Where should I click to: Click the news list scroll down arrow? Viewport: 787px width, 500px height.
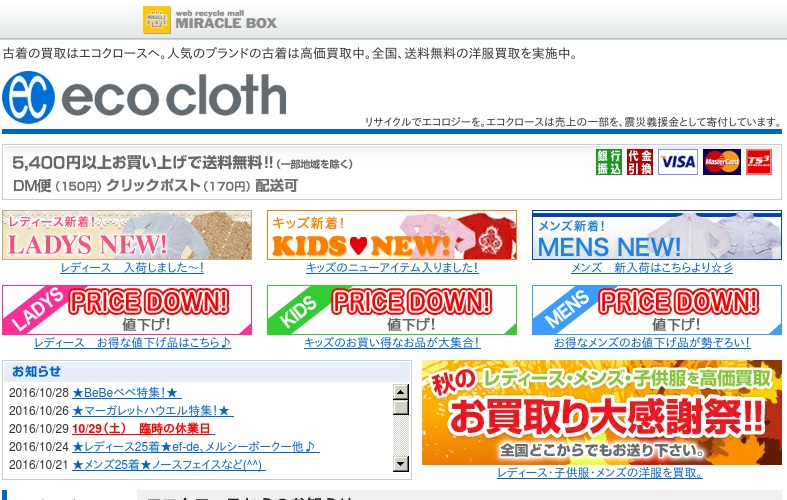[401, 464]
